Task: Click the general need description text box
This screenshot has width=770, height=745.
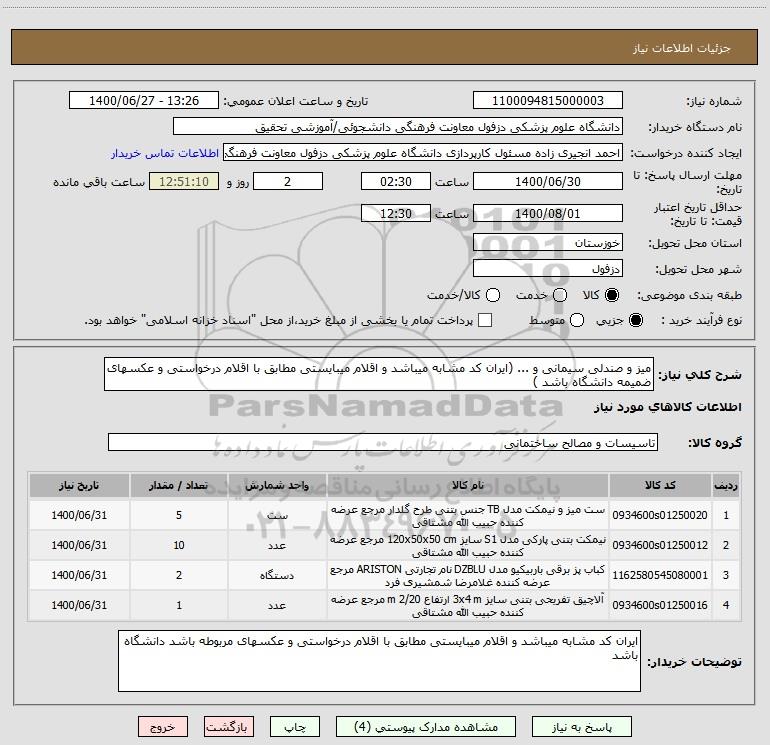Action: [x=379, y=375]
